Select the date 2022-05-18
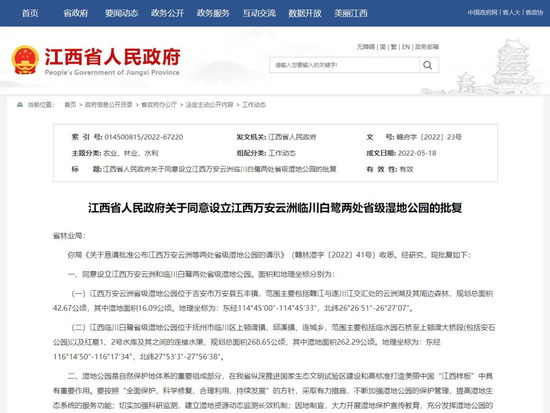Screen dimensions: 550x413 [x=417, y=153]
